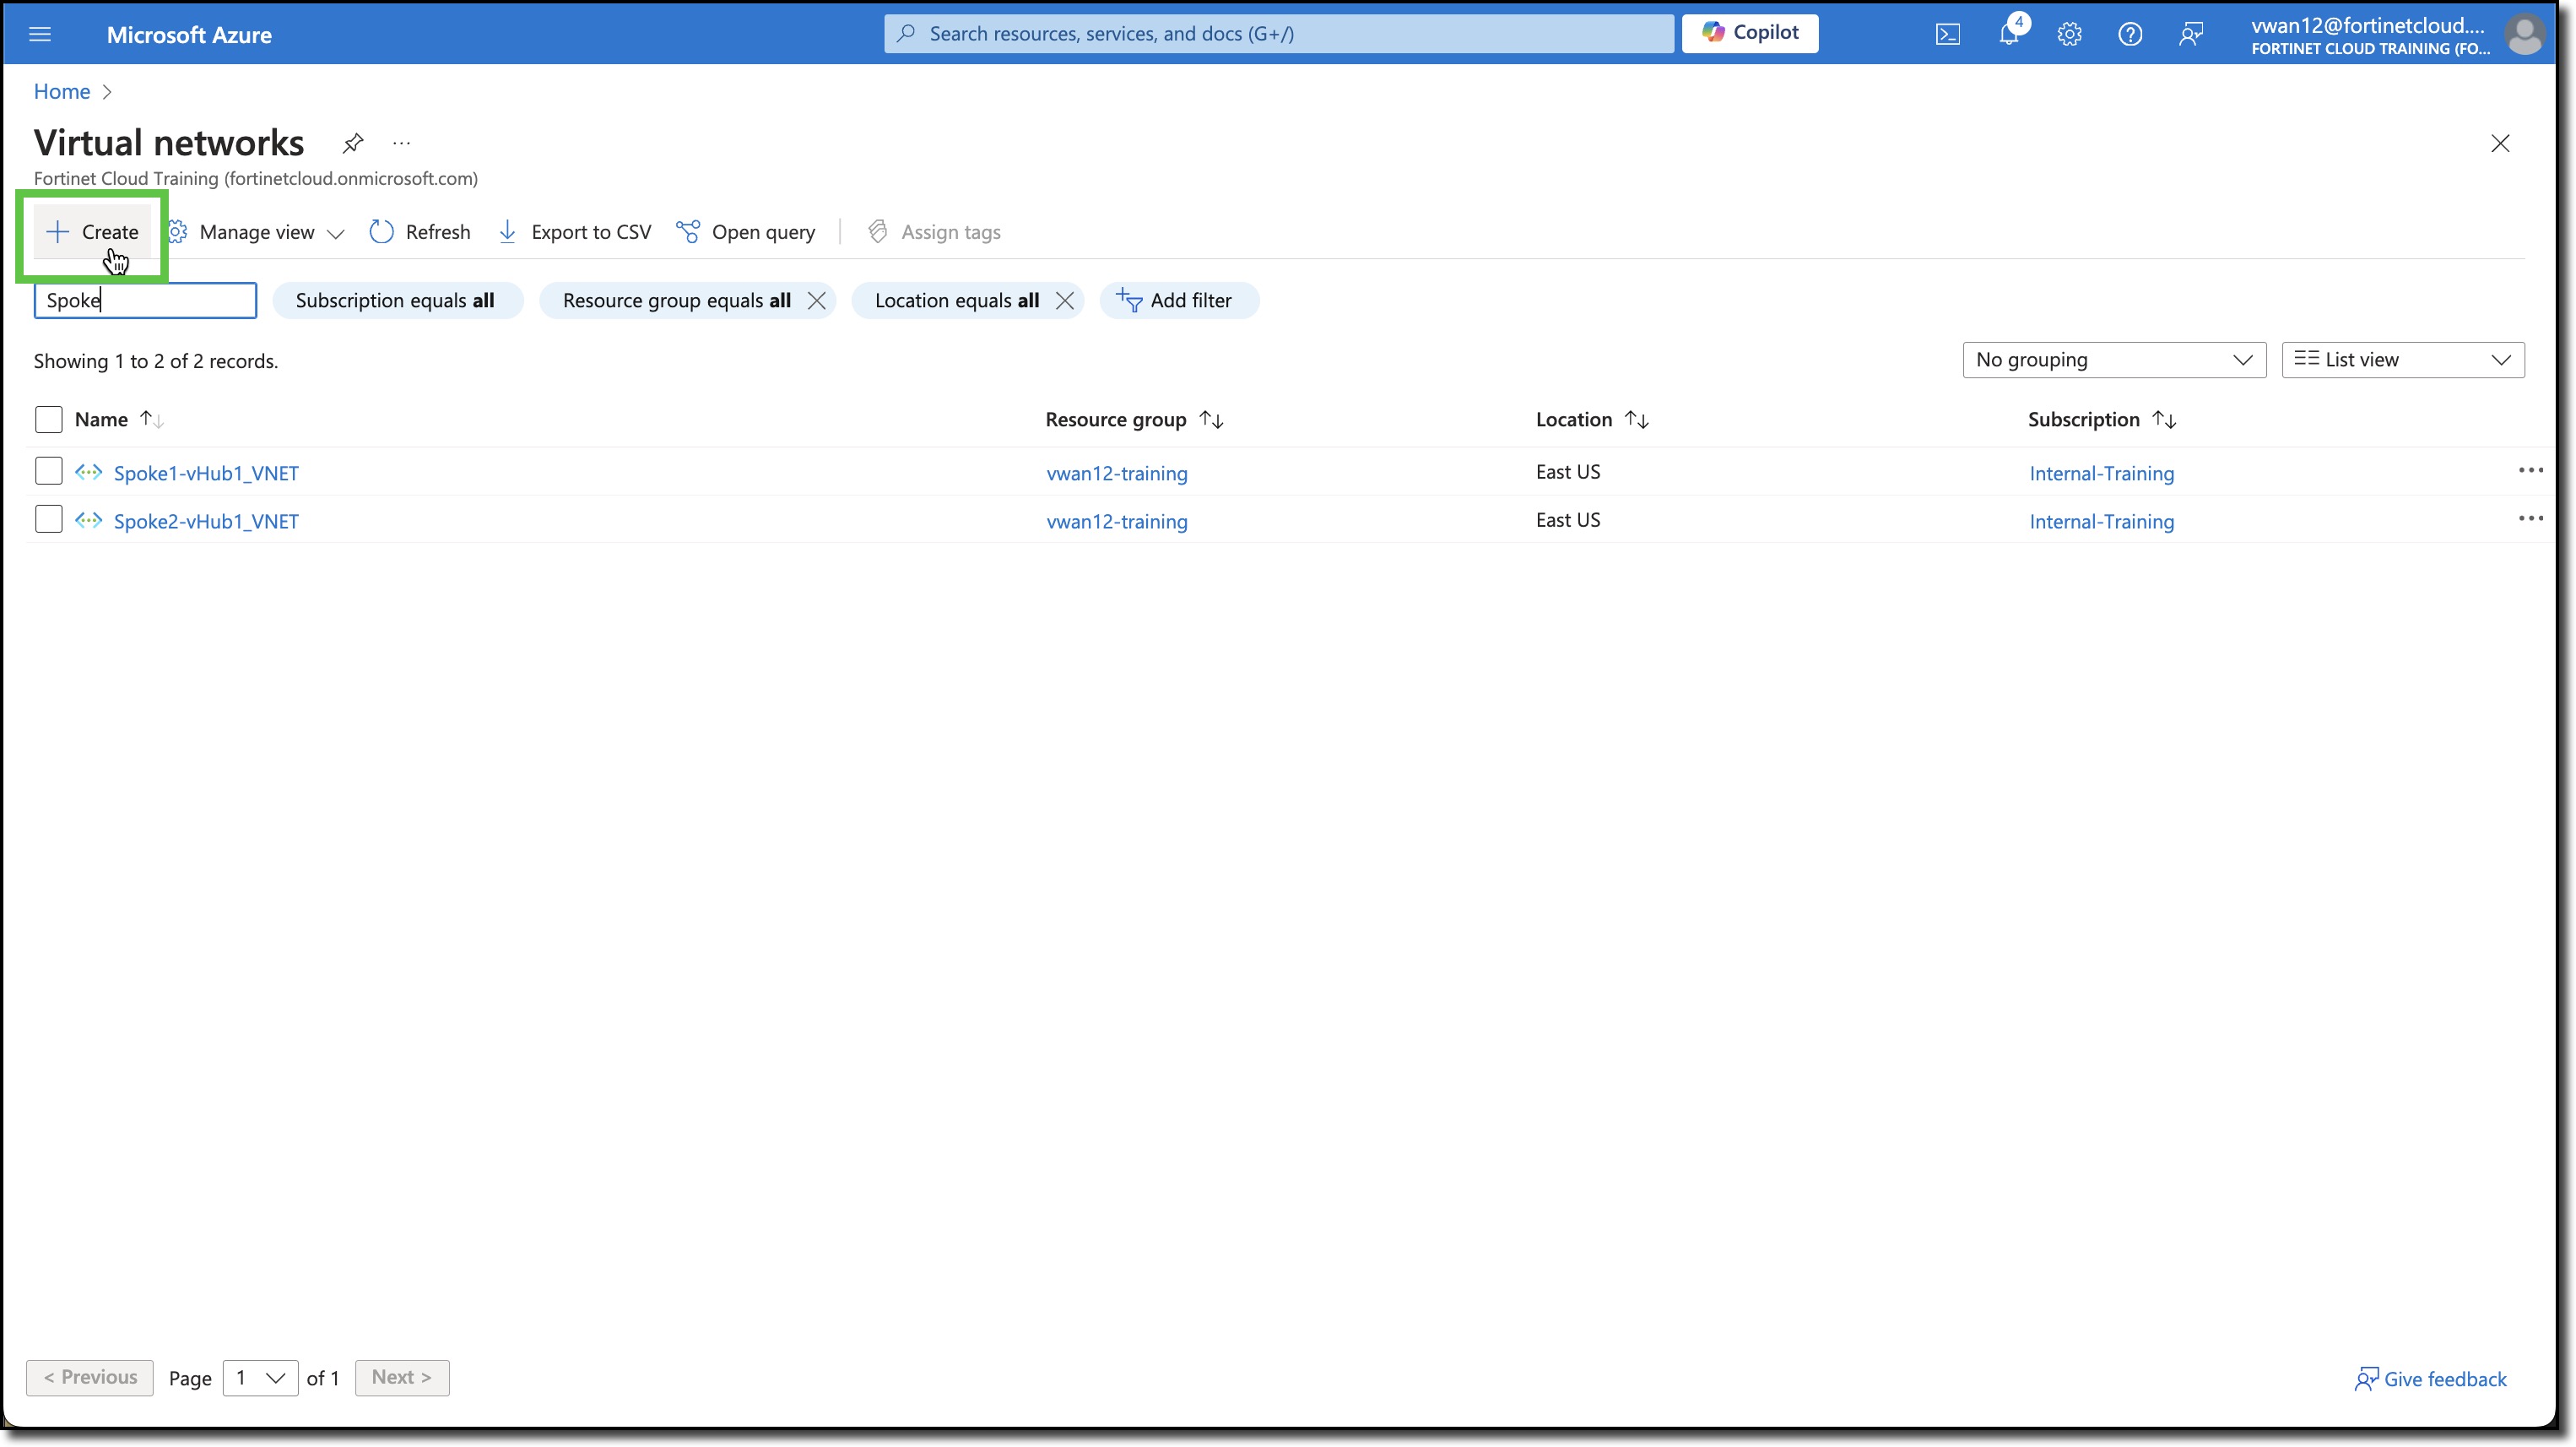Open the No grouping dropdown

[x=2114, y=360]
